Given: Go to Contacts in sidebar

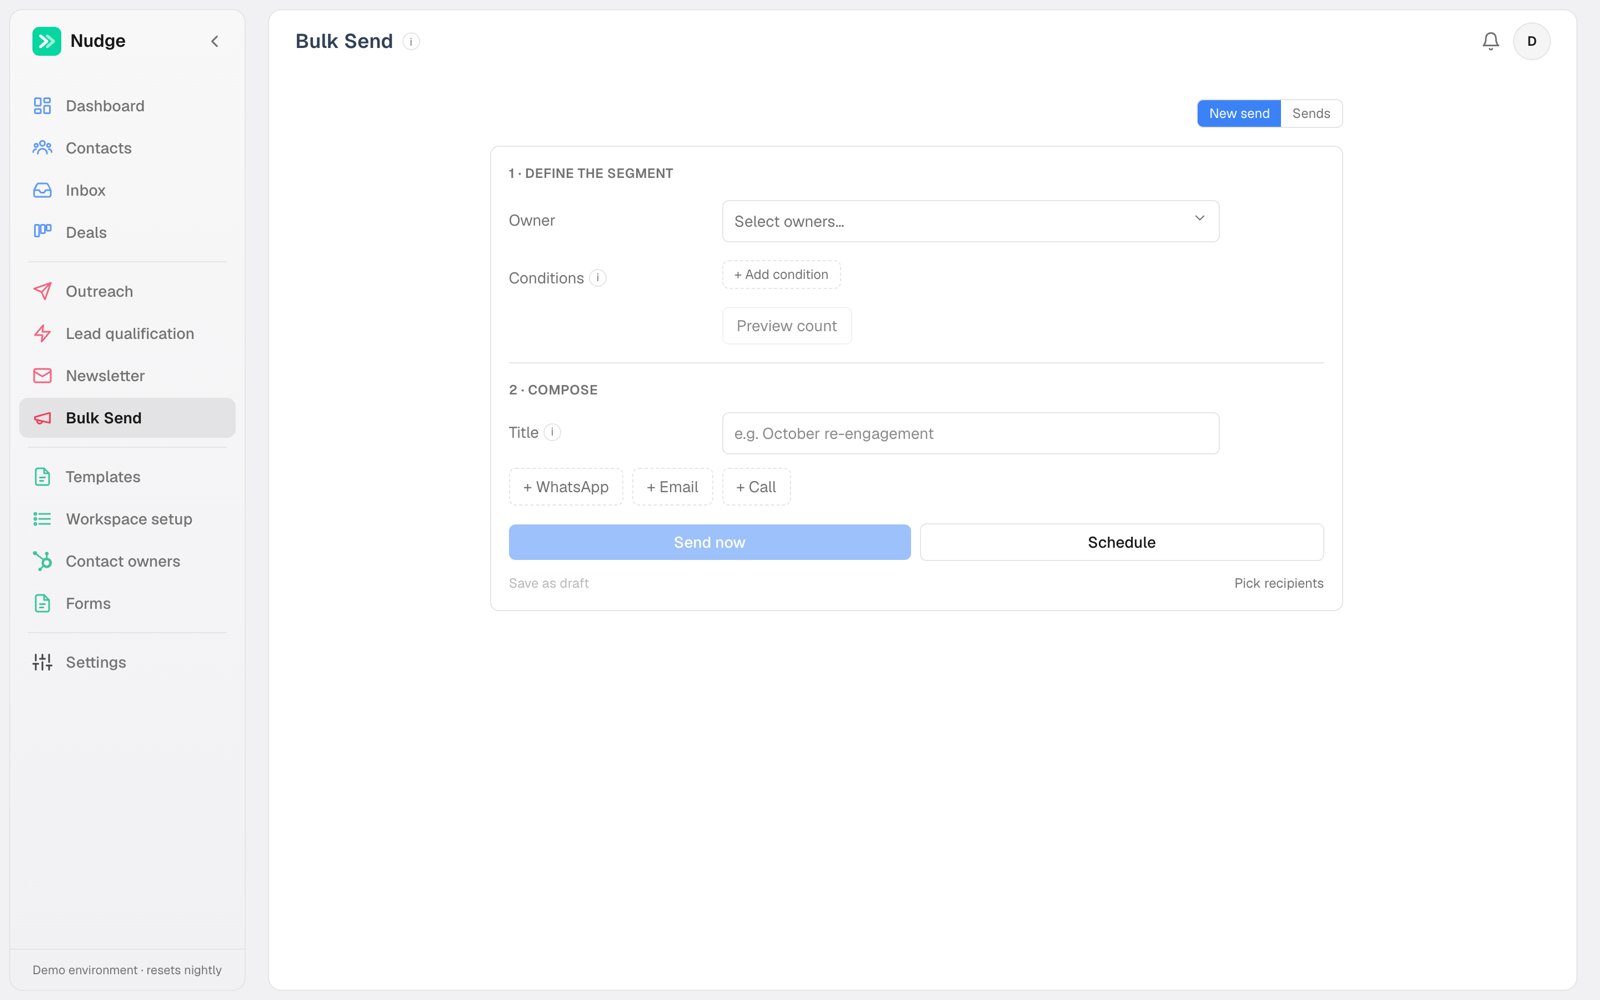Looking at the screenshot, I should click(127, 148).
